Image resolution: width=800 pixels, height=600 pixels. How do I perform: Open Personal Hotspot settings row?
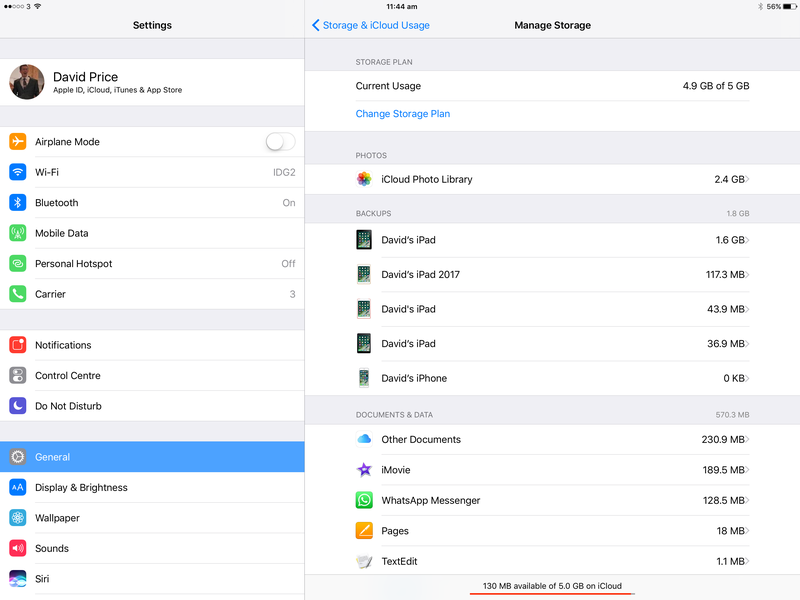coord(152,263)
